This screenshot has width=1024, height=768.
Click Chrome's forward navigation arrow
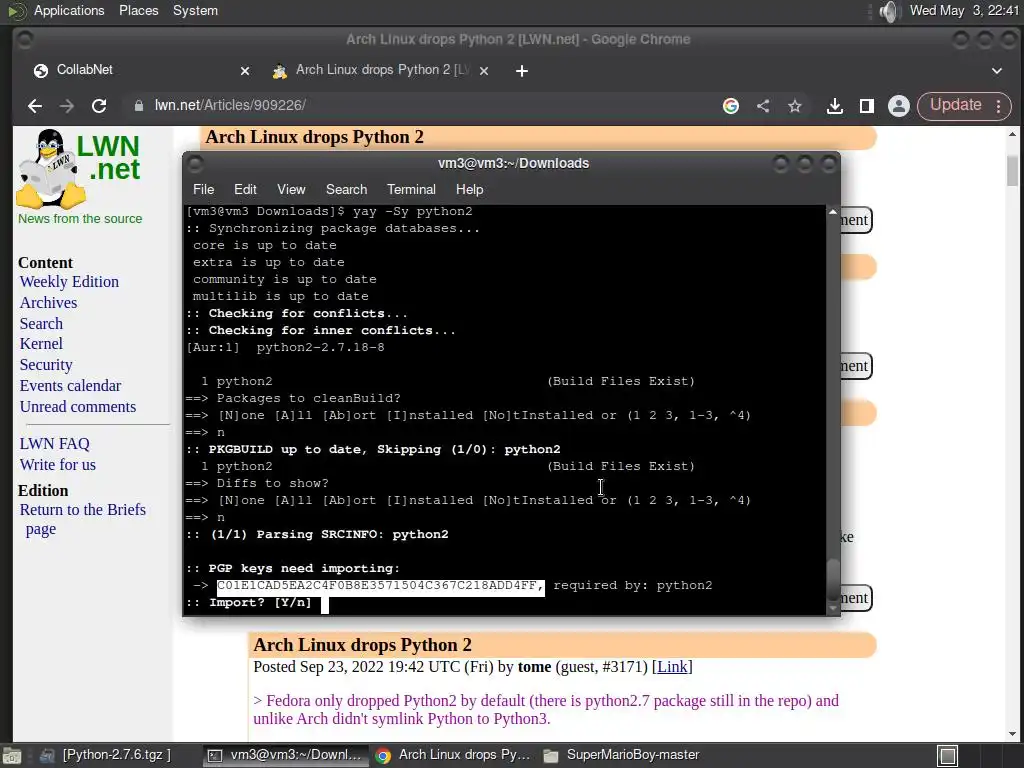coord(67,106)
